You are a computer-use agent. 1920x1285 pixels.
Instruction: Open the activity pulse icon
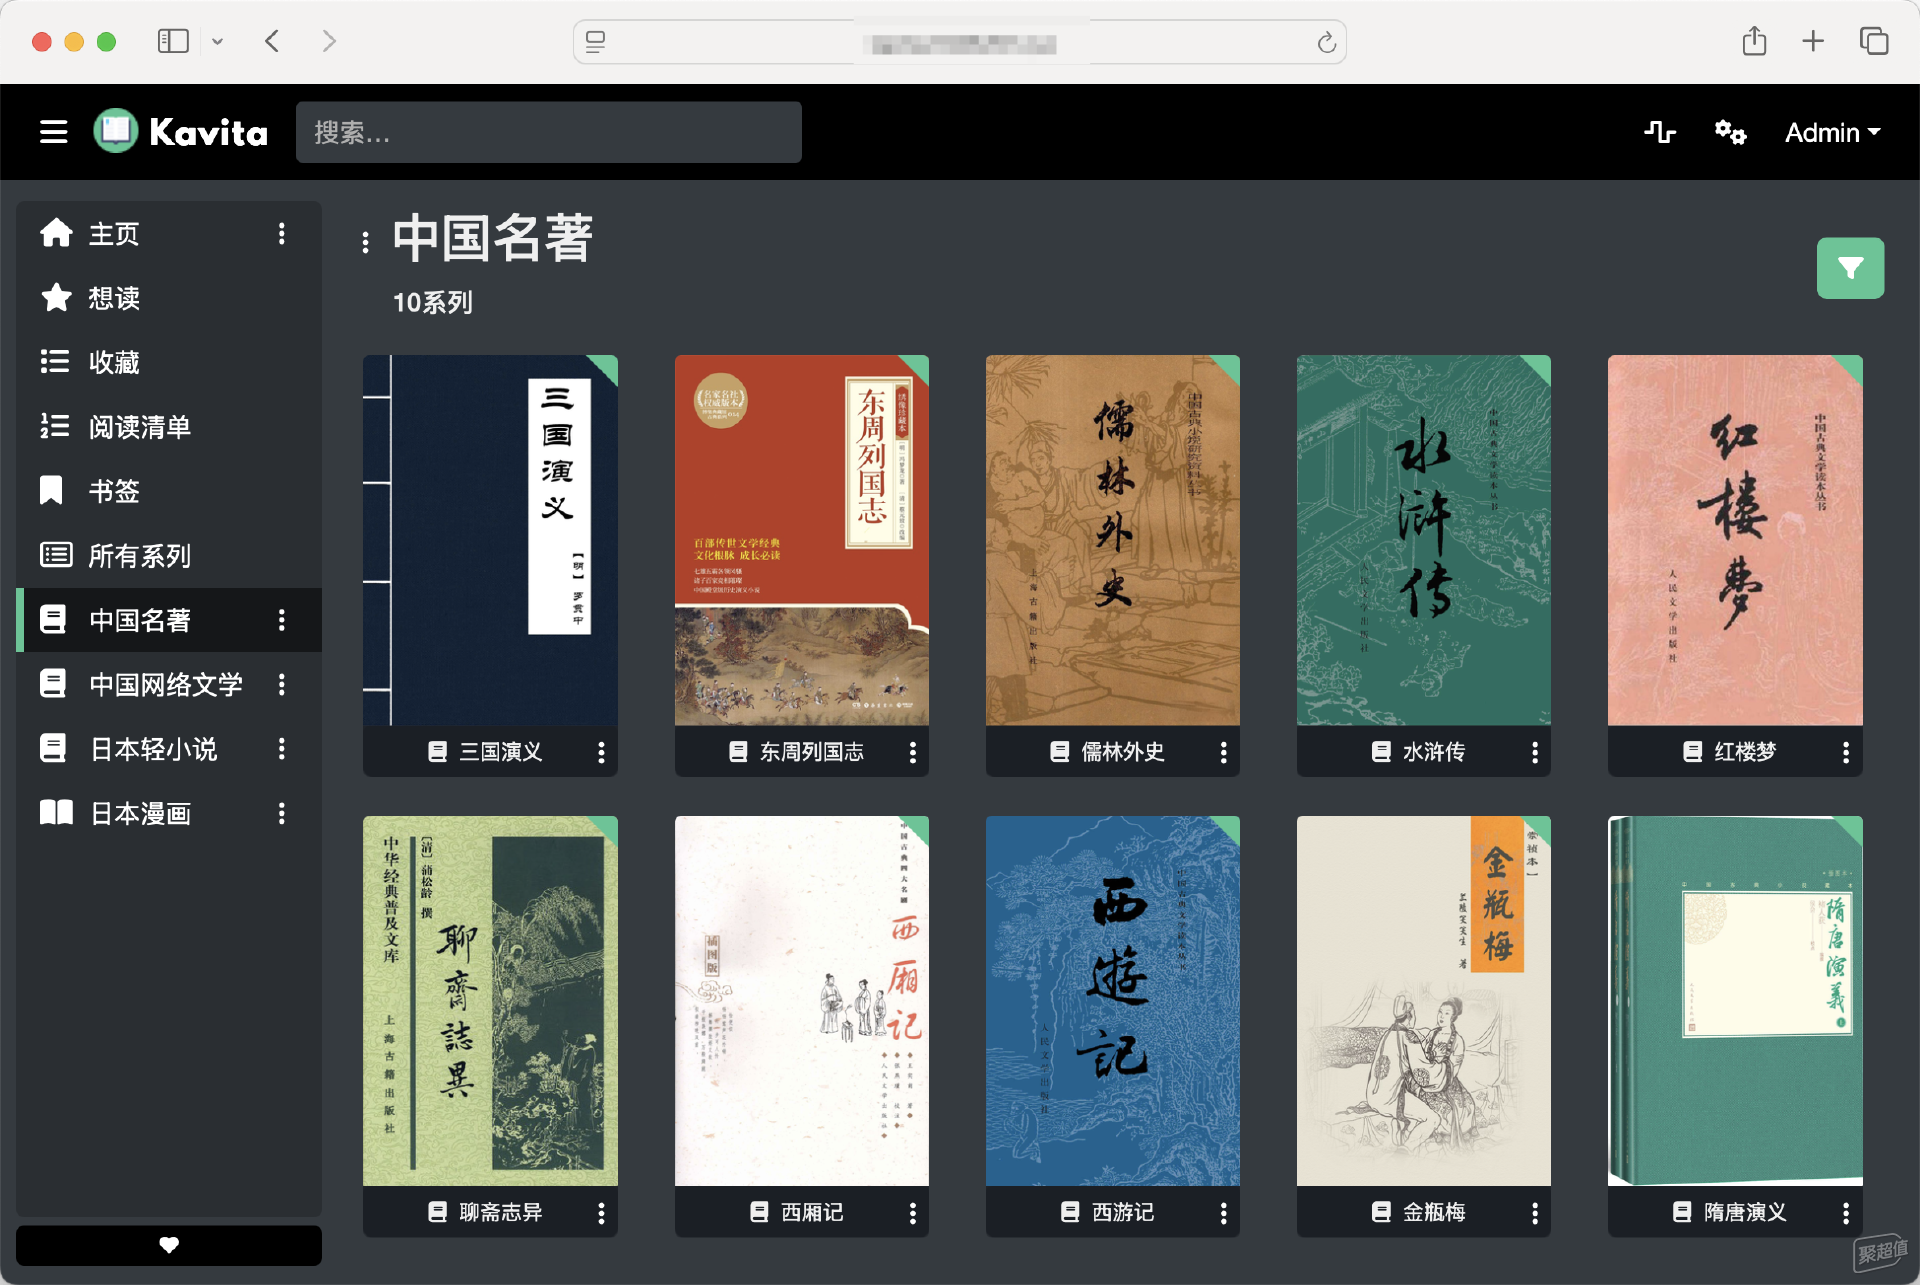pyautogui.click(x=1660, y=132)
